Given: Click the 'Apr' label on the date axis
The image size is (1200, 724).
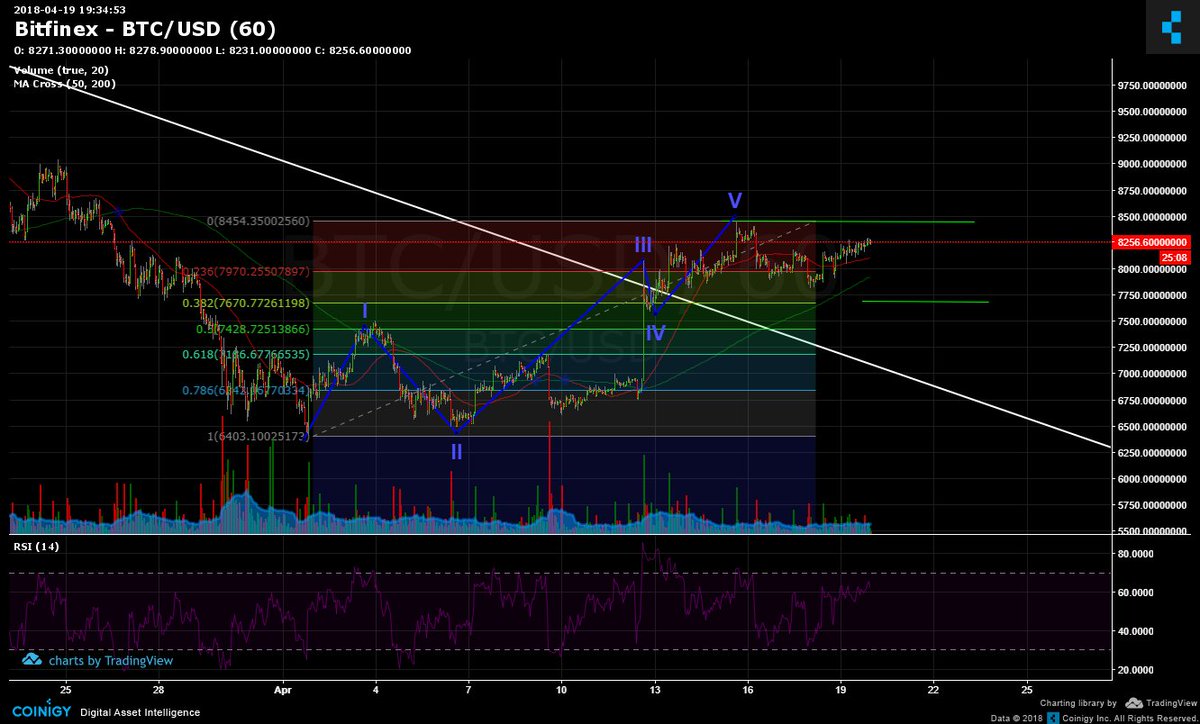Looking at the screenshot, I should coord(283,690).
